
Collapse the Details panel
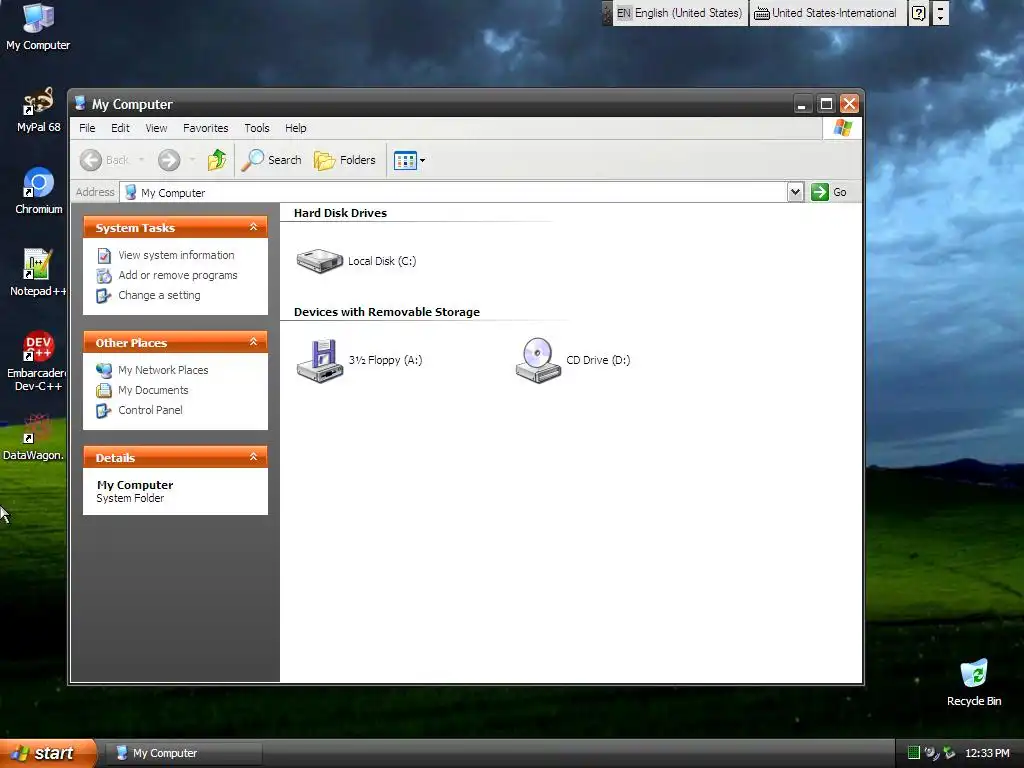pyautogui.click(x=253, y=457)
